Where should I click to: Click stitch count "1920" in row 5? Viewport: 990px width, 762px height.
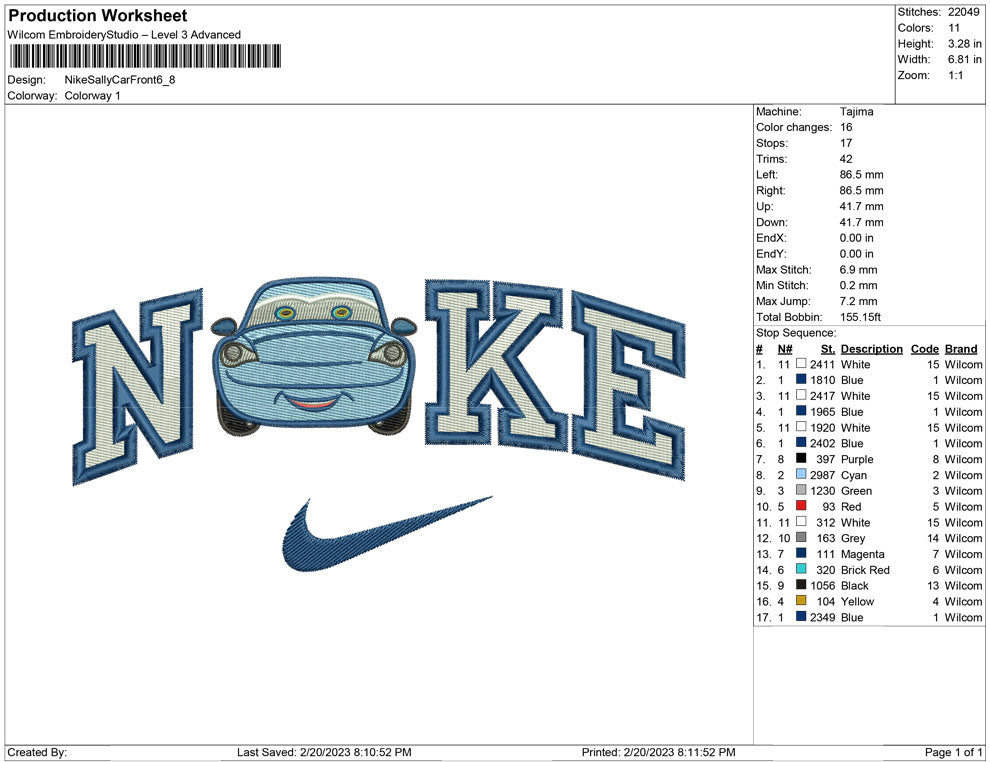pos(823,427)
